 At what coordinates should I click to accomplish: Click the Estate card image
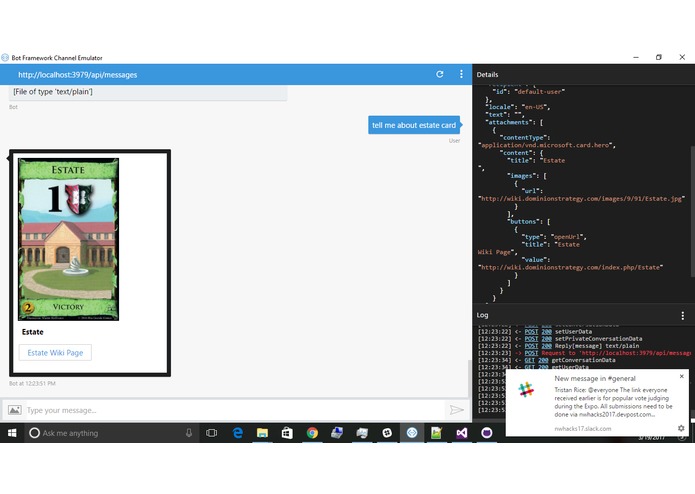(x=68, y=239)
